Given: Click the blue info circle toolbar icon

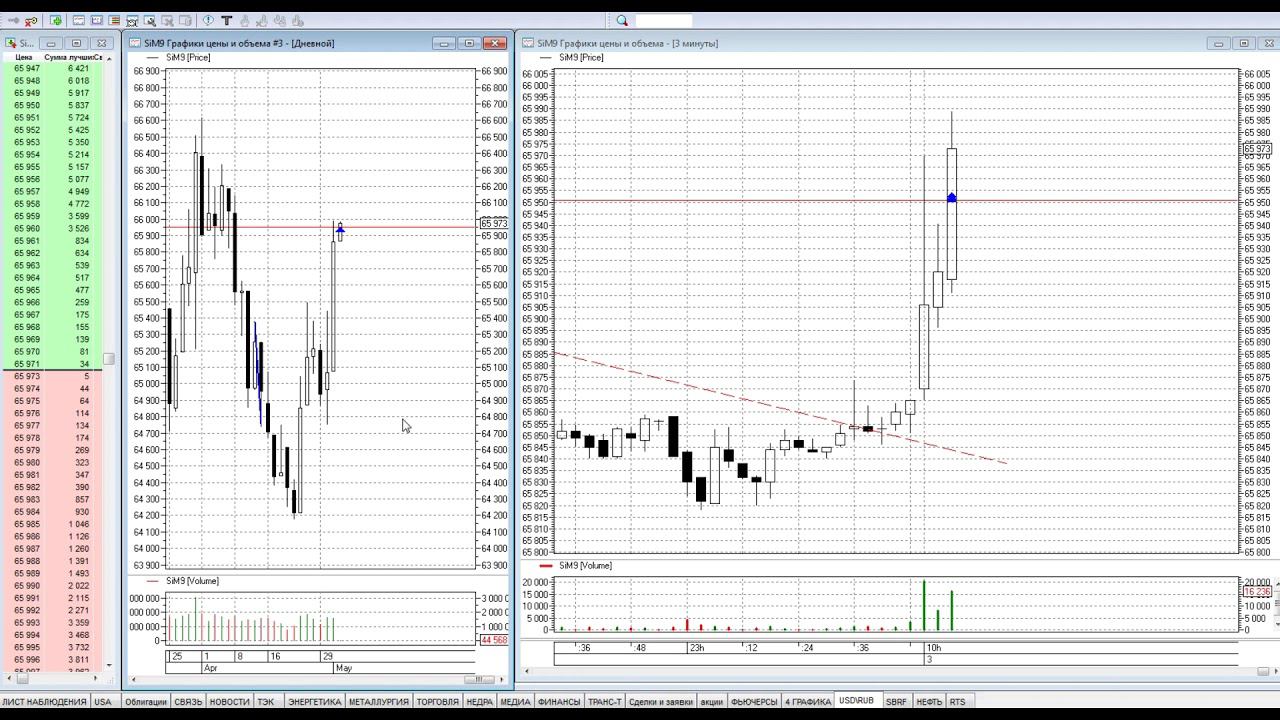Looking at the screenshot, I should click(x=208, y=20).
